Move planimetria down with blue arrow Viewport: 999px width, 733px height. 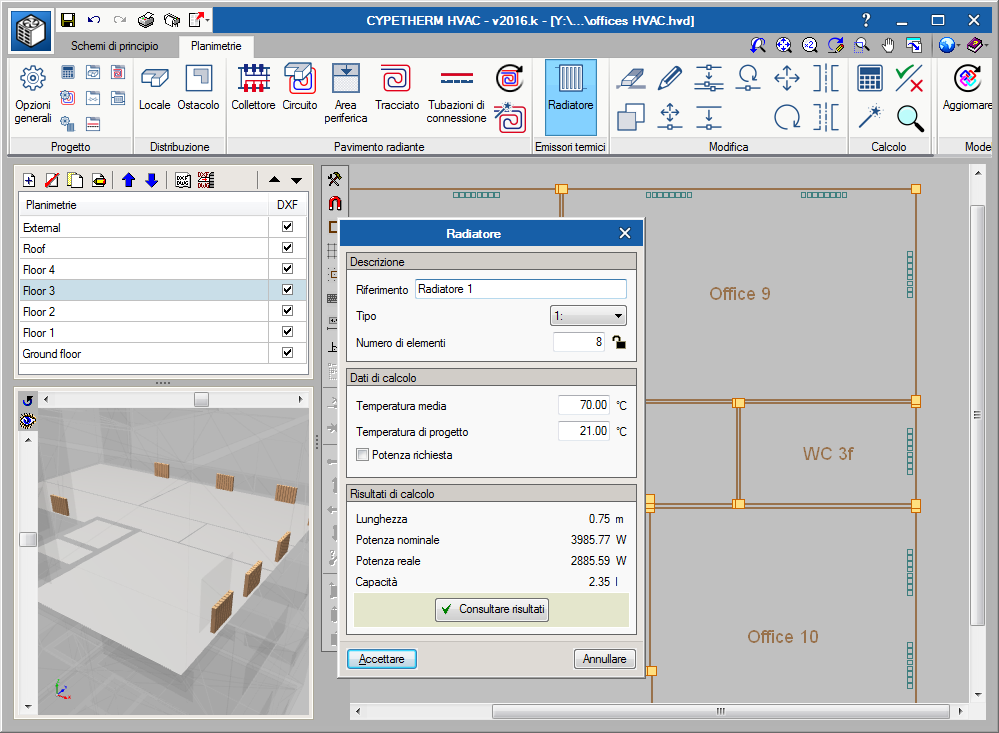click(152, 180)
